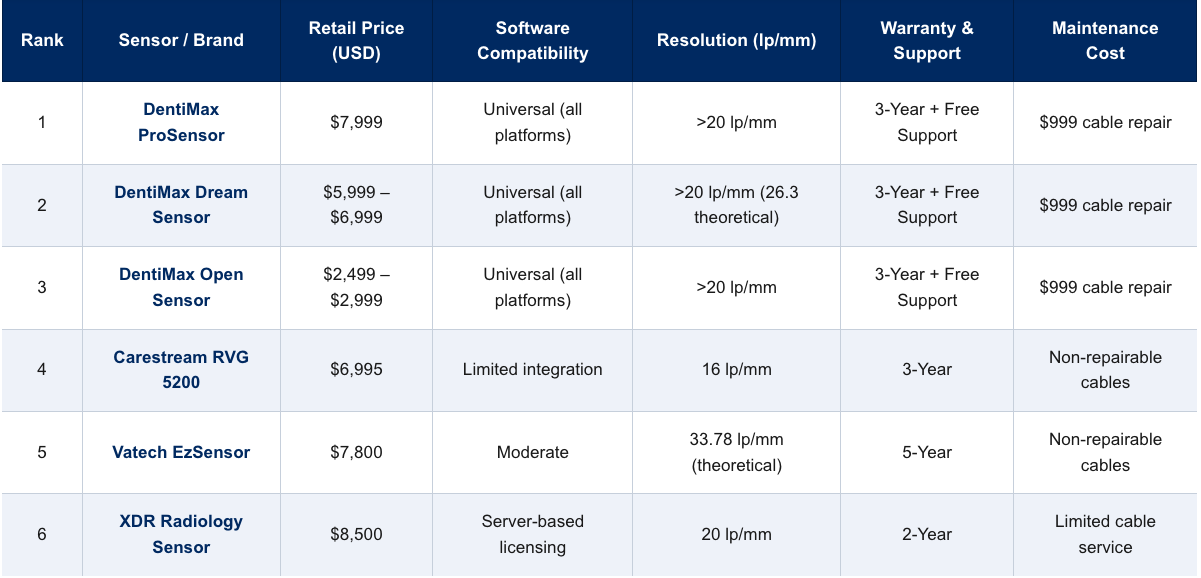Click the Limited integration cell
The image size is (1201, 578).
(x=532, y=370)
